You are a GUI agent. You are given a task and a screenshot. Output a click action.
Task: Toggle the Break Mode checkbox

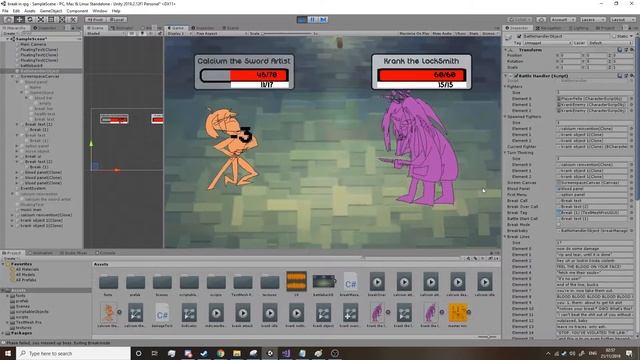tap(559, 224)
